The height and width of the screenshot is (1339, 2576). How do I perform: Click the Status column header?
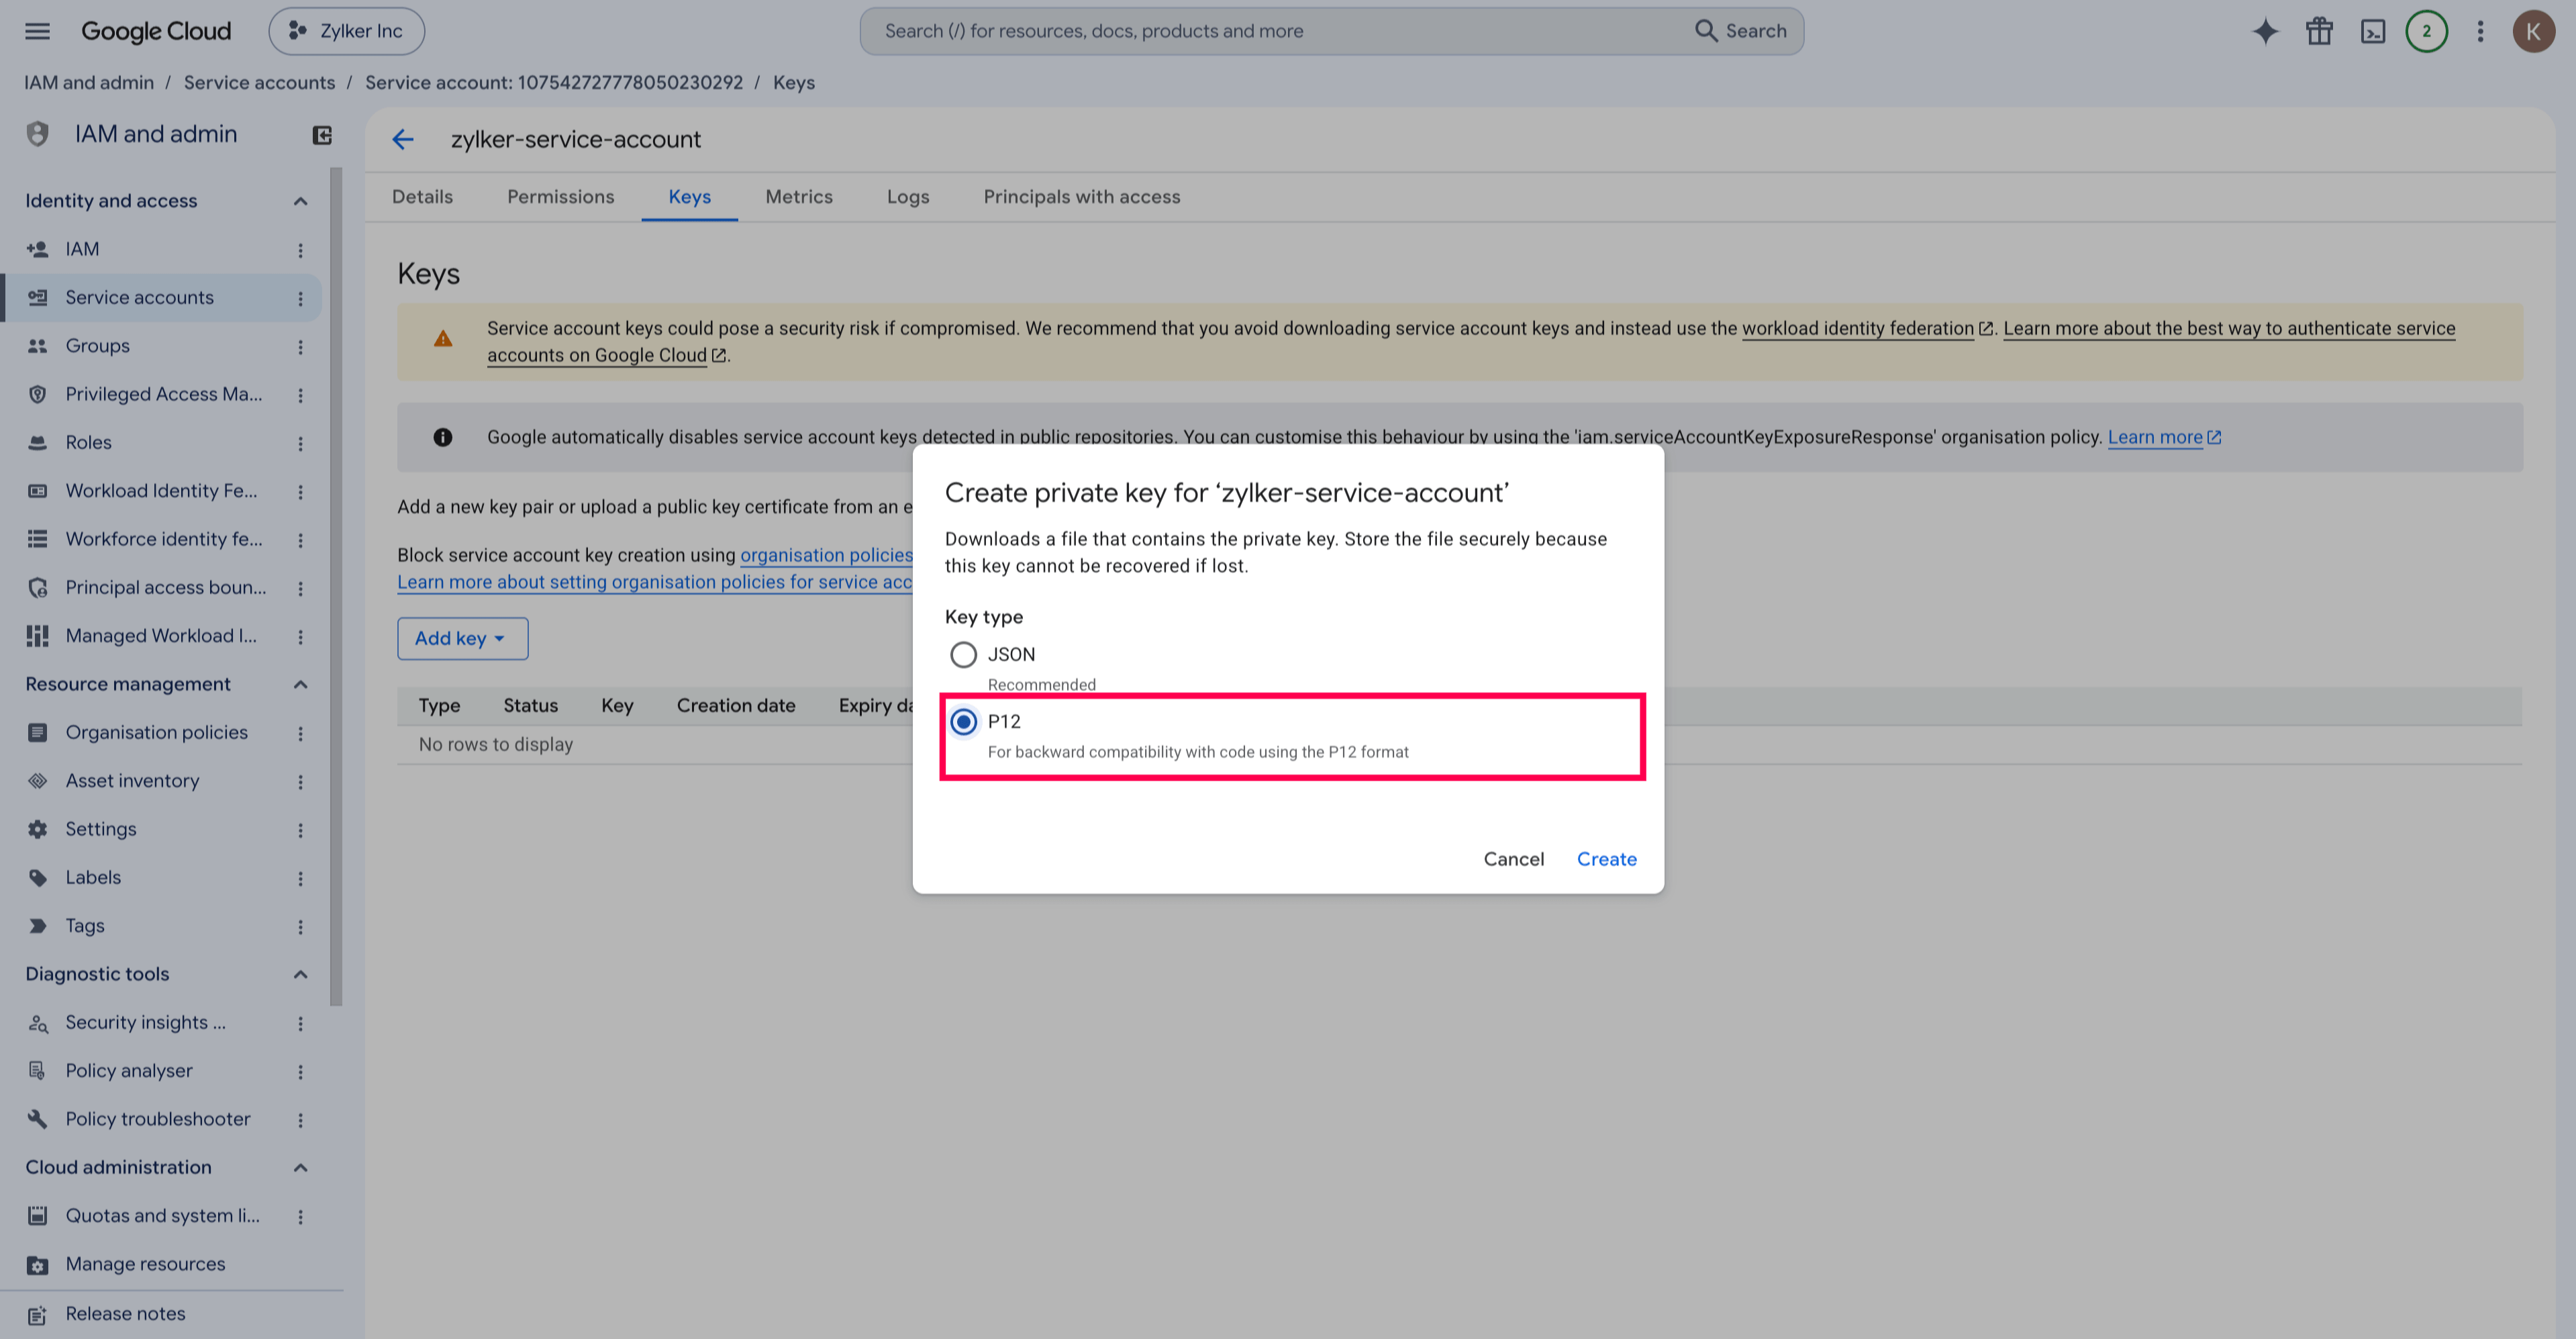pos(530,706)
